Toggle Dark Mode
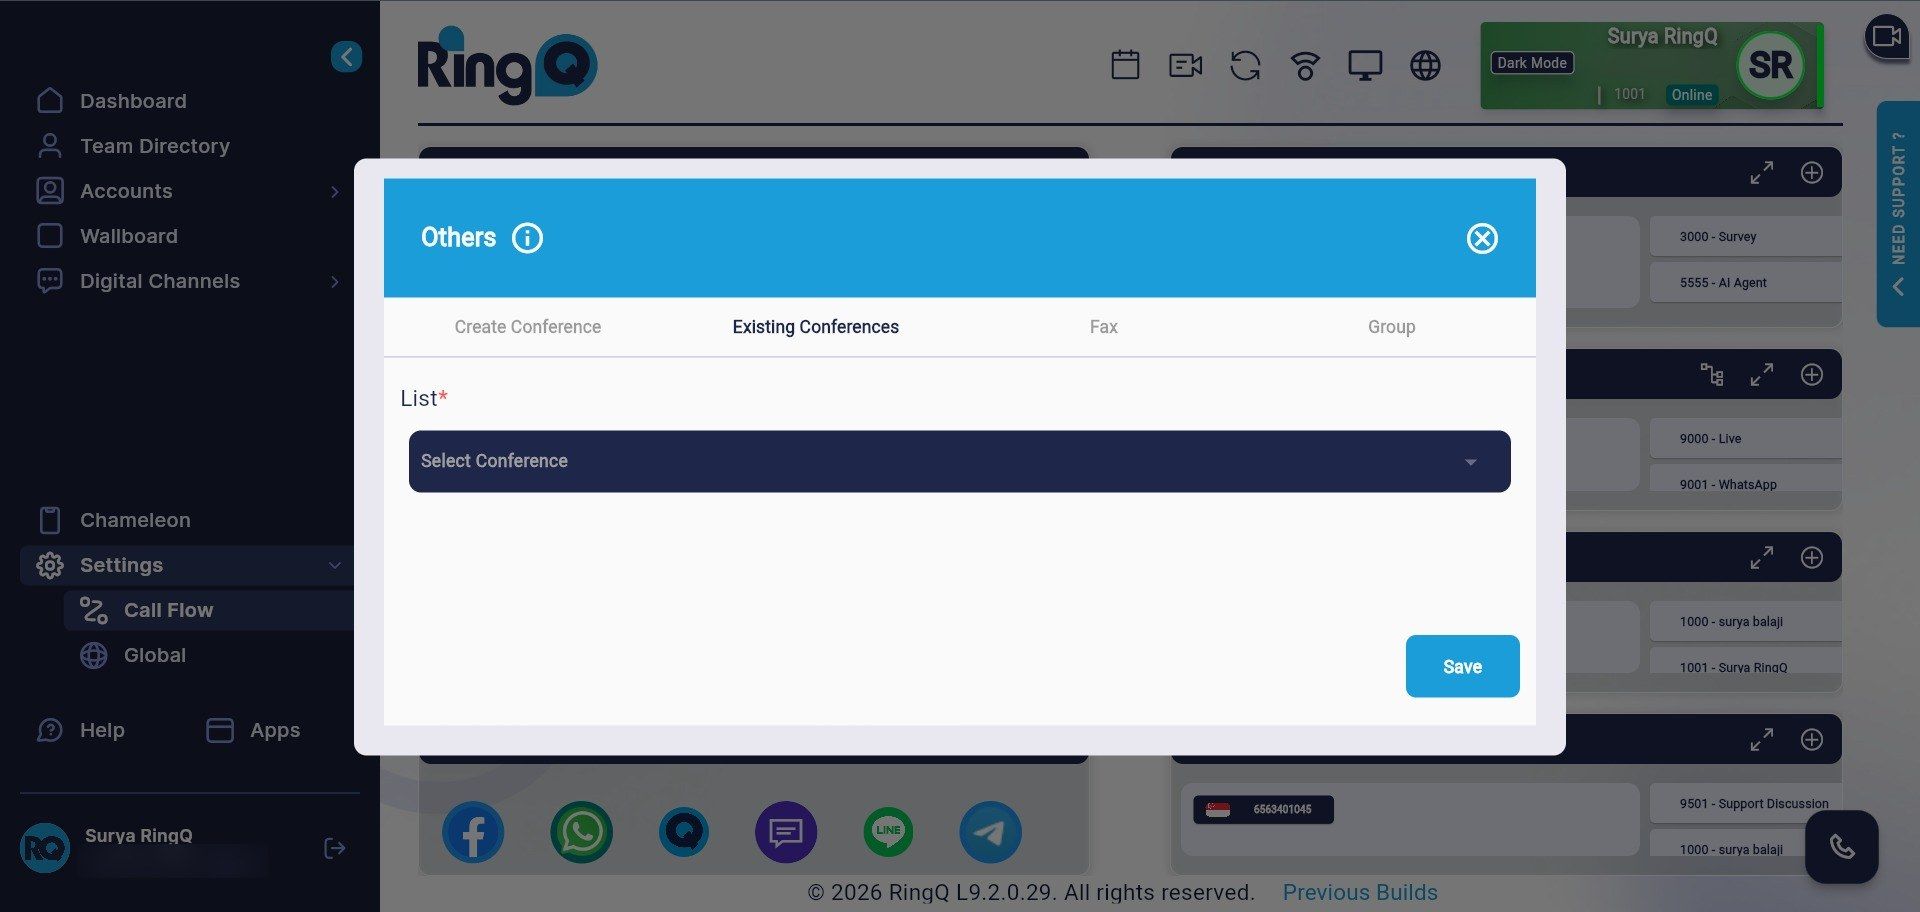This screenshot has width=1920, height=912. point(1531,63)
